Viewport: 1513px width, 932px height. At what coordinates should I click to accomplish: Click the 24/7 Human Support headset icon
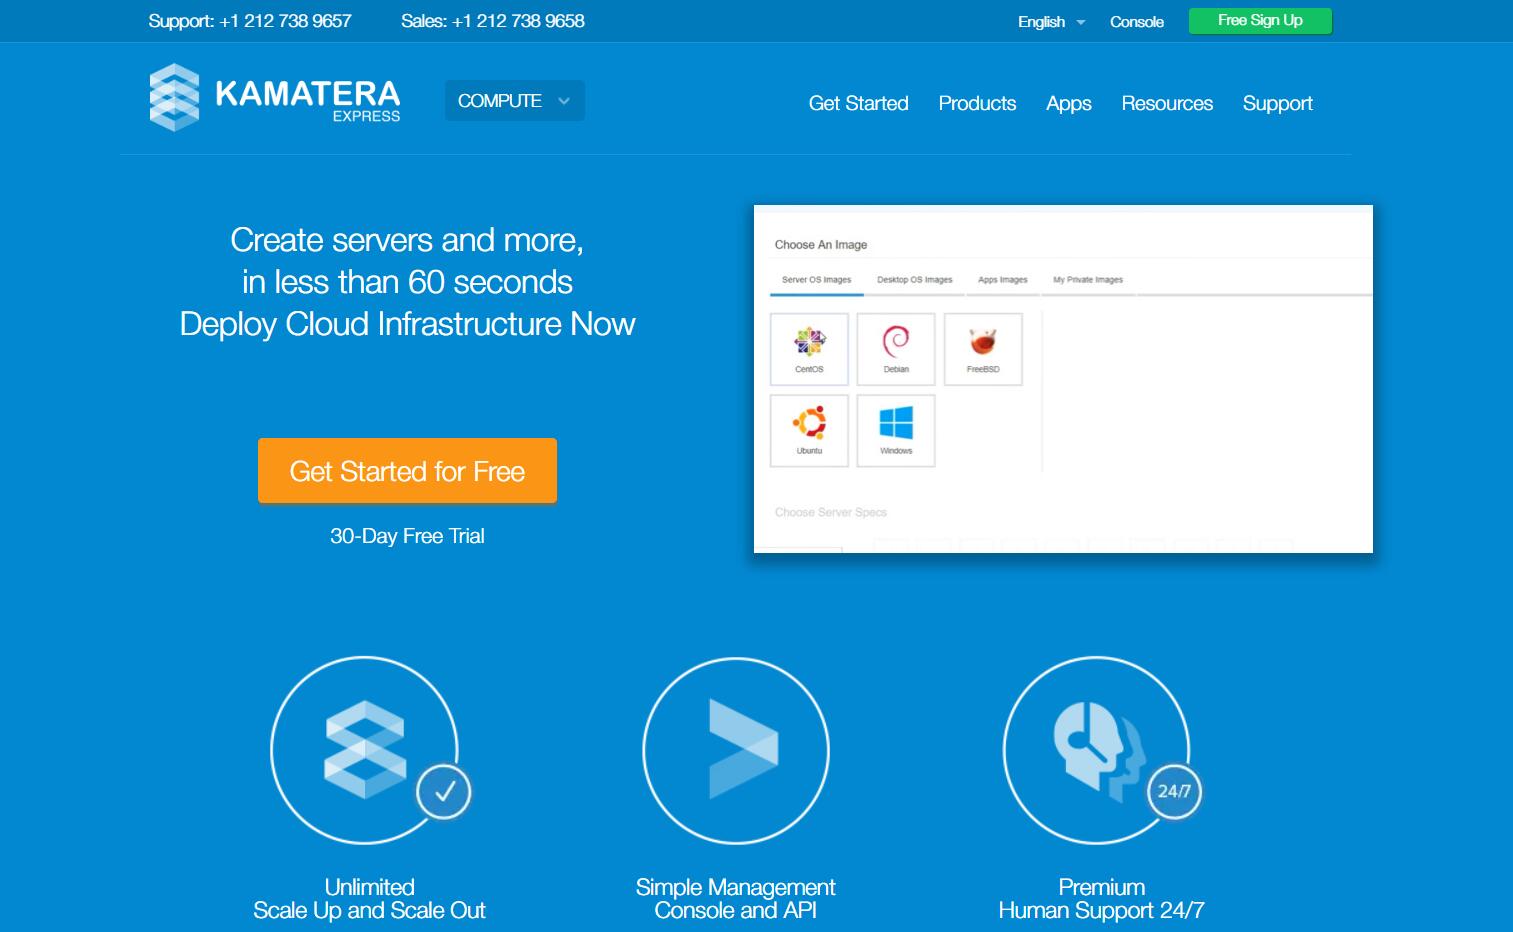(x=1097, y=750)
